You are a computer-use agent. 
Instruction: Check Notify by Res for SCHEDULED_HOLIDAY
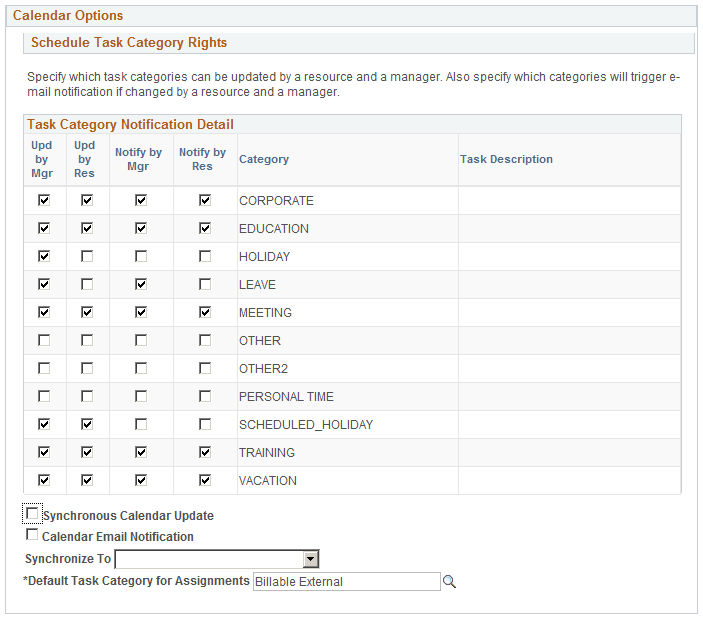(205, 424)
